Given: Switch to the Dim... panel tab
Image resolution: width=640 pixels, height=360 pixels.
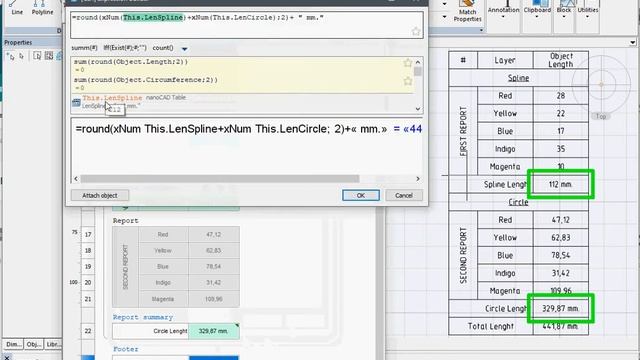Looking at the screenshot, I should tap(13, 344).
